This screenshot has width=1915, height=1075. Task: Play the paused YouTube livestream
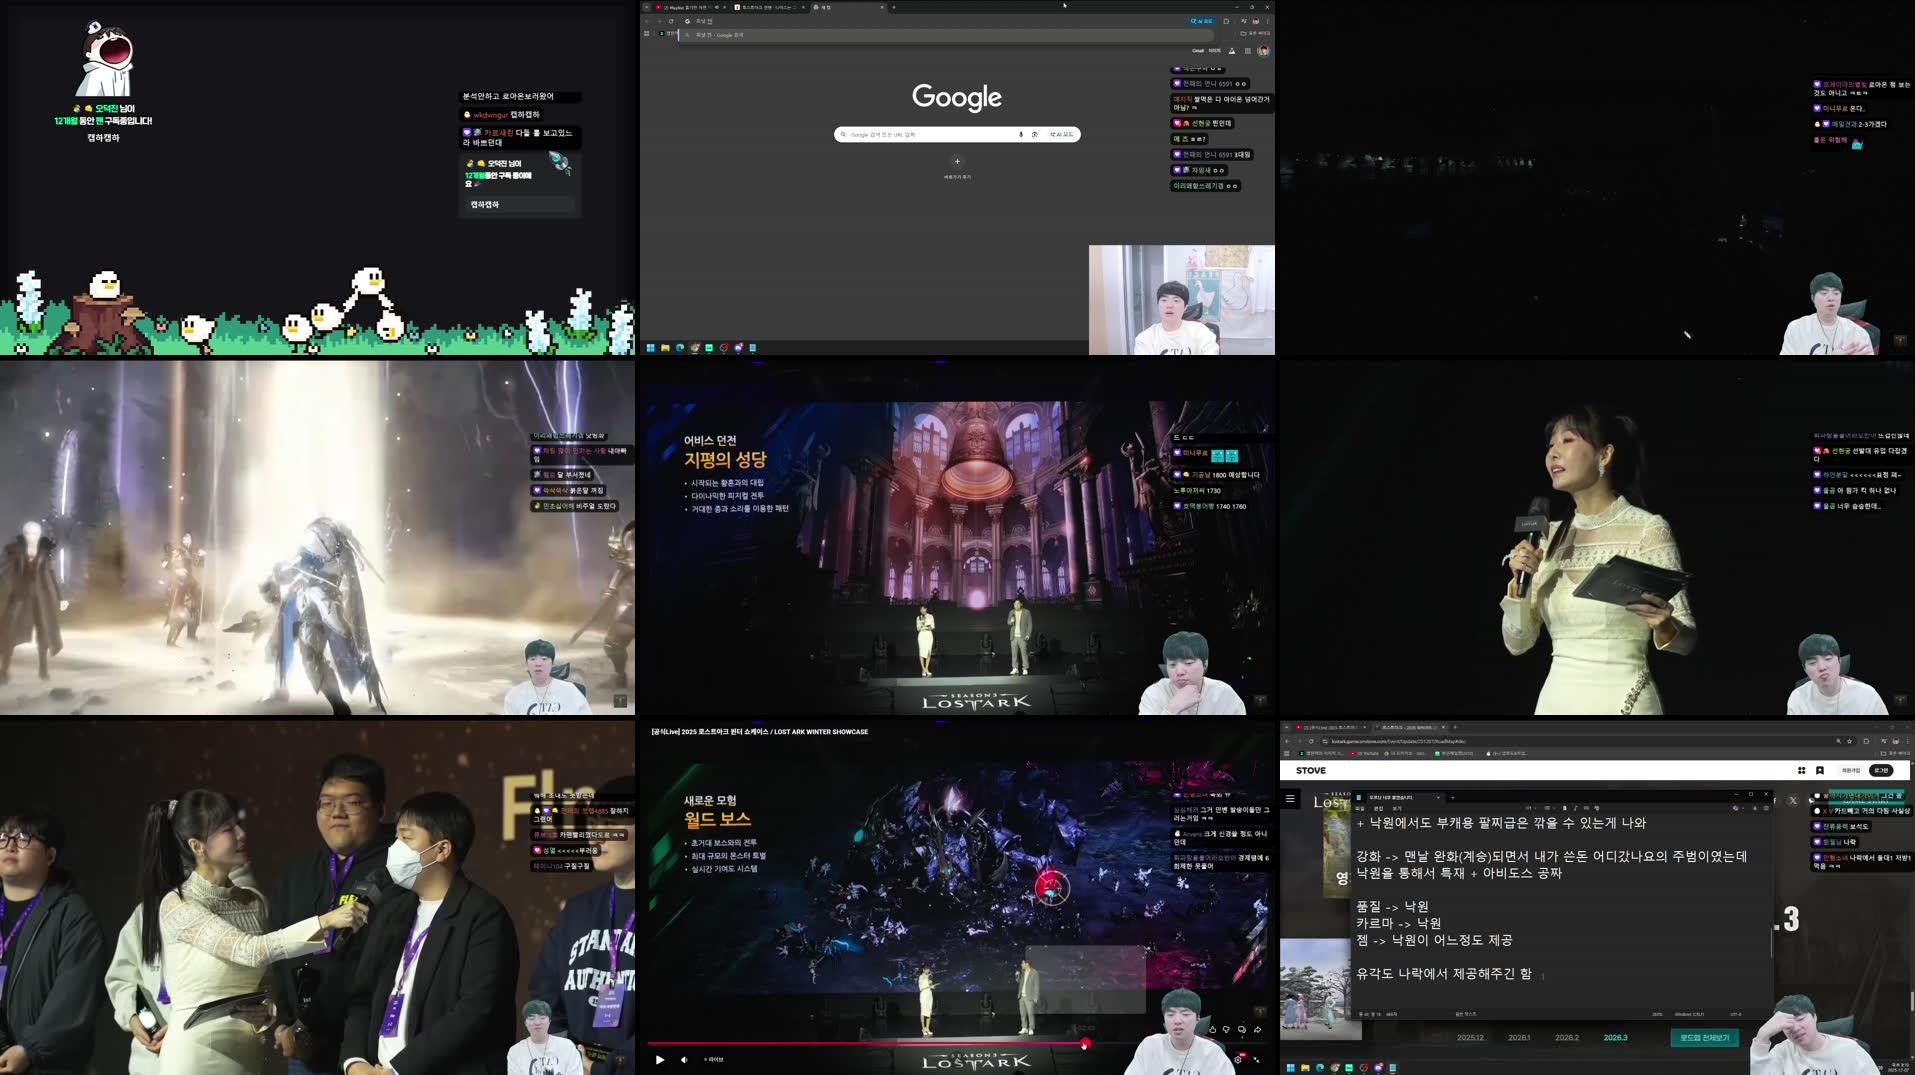click(659, 1061)
